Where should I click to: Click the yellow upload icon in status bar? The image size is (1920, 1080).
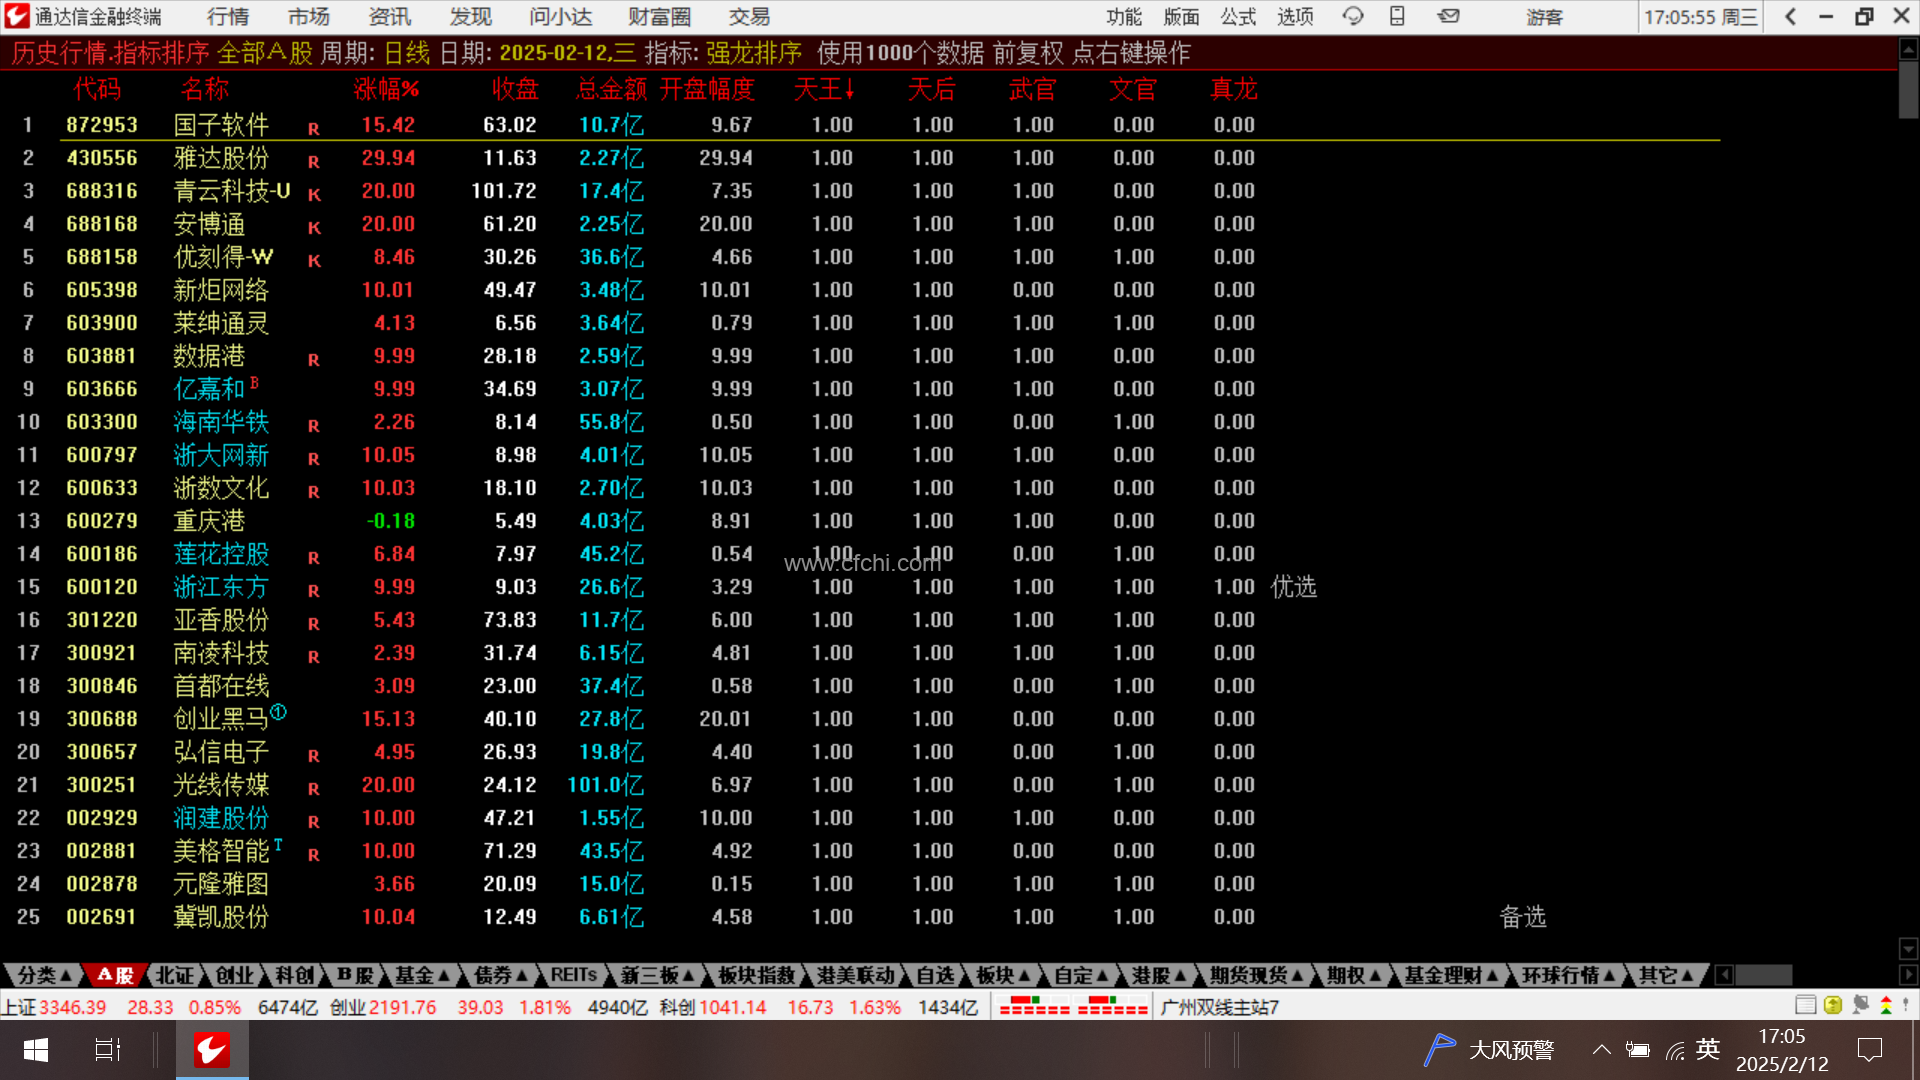click(1833, 1005)
